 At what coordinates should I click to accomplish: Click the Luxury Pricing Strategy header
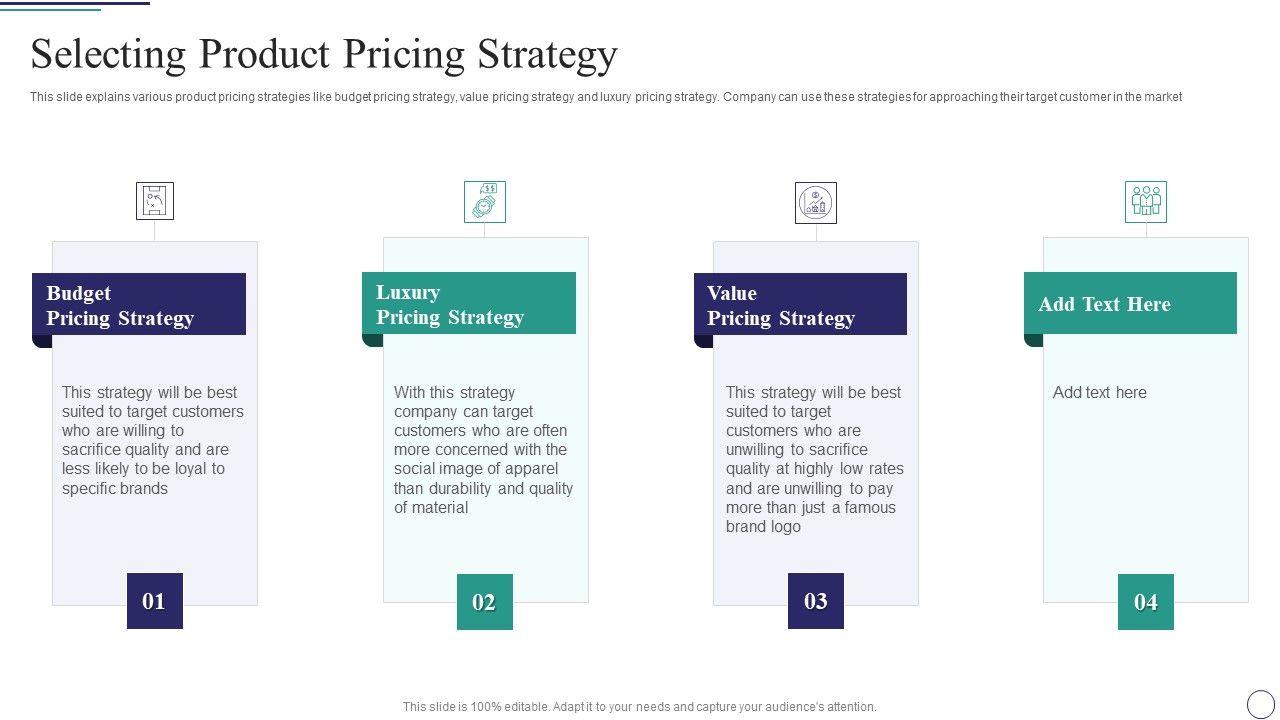tap(469, 304)
